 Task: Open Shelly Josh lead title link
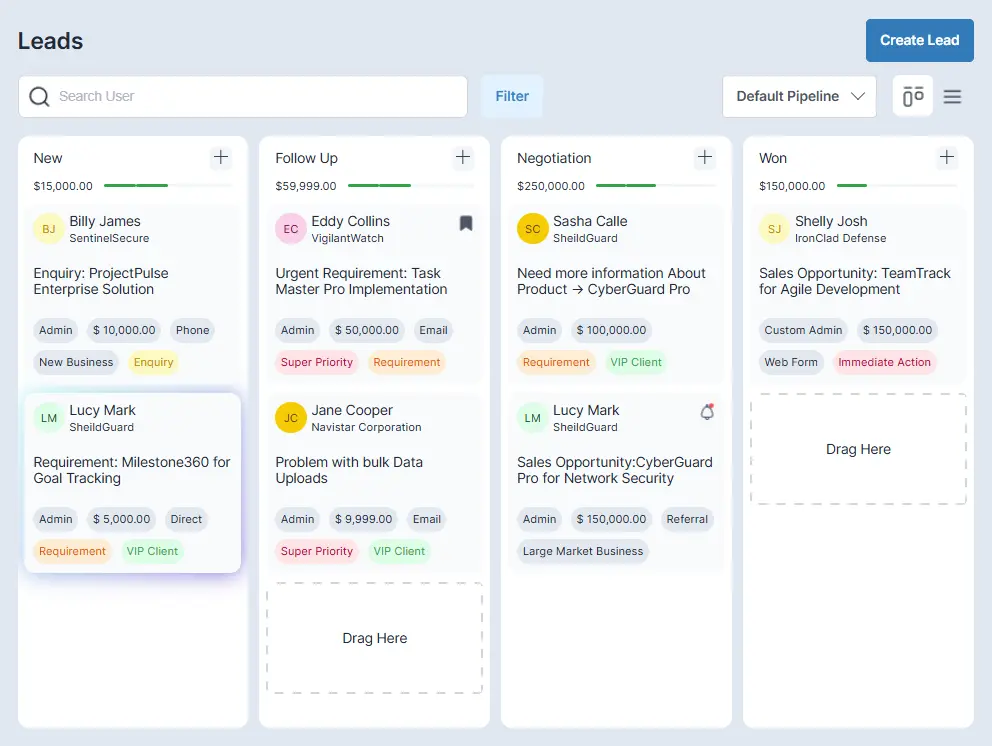pyautogui.click(x=854, y=281)
